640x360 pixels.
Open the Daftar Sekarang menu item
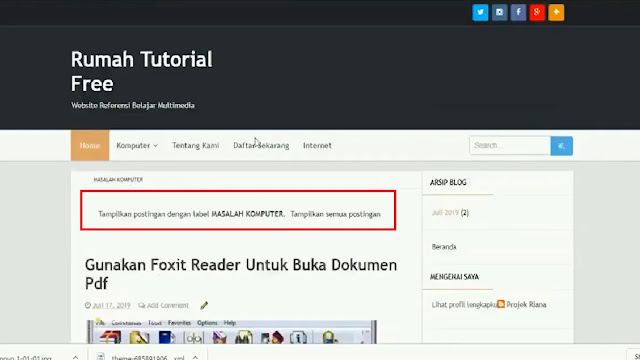[x=261, y=145]
